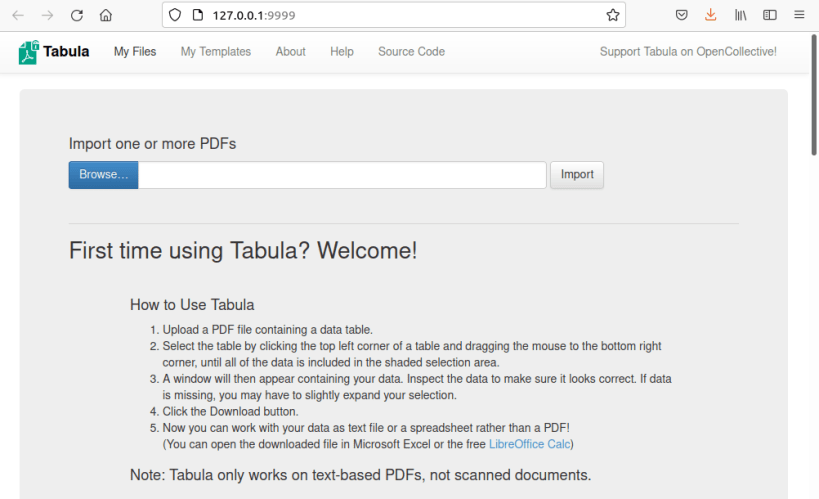Image resolution: width=819 pixels, height=499 pixels.
Task: Click the green Tabula logo icon
Action: pyautogui.click(x=28, y=52)
